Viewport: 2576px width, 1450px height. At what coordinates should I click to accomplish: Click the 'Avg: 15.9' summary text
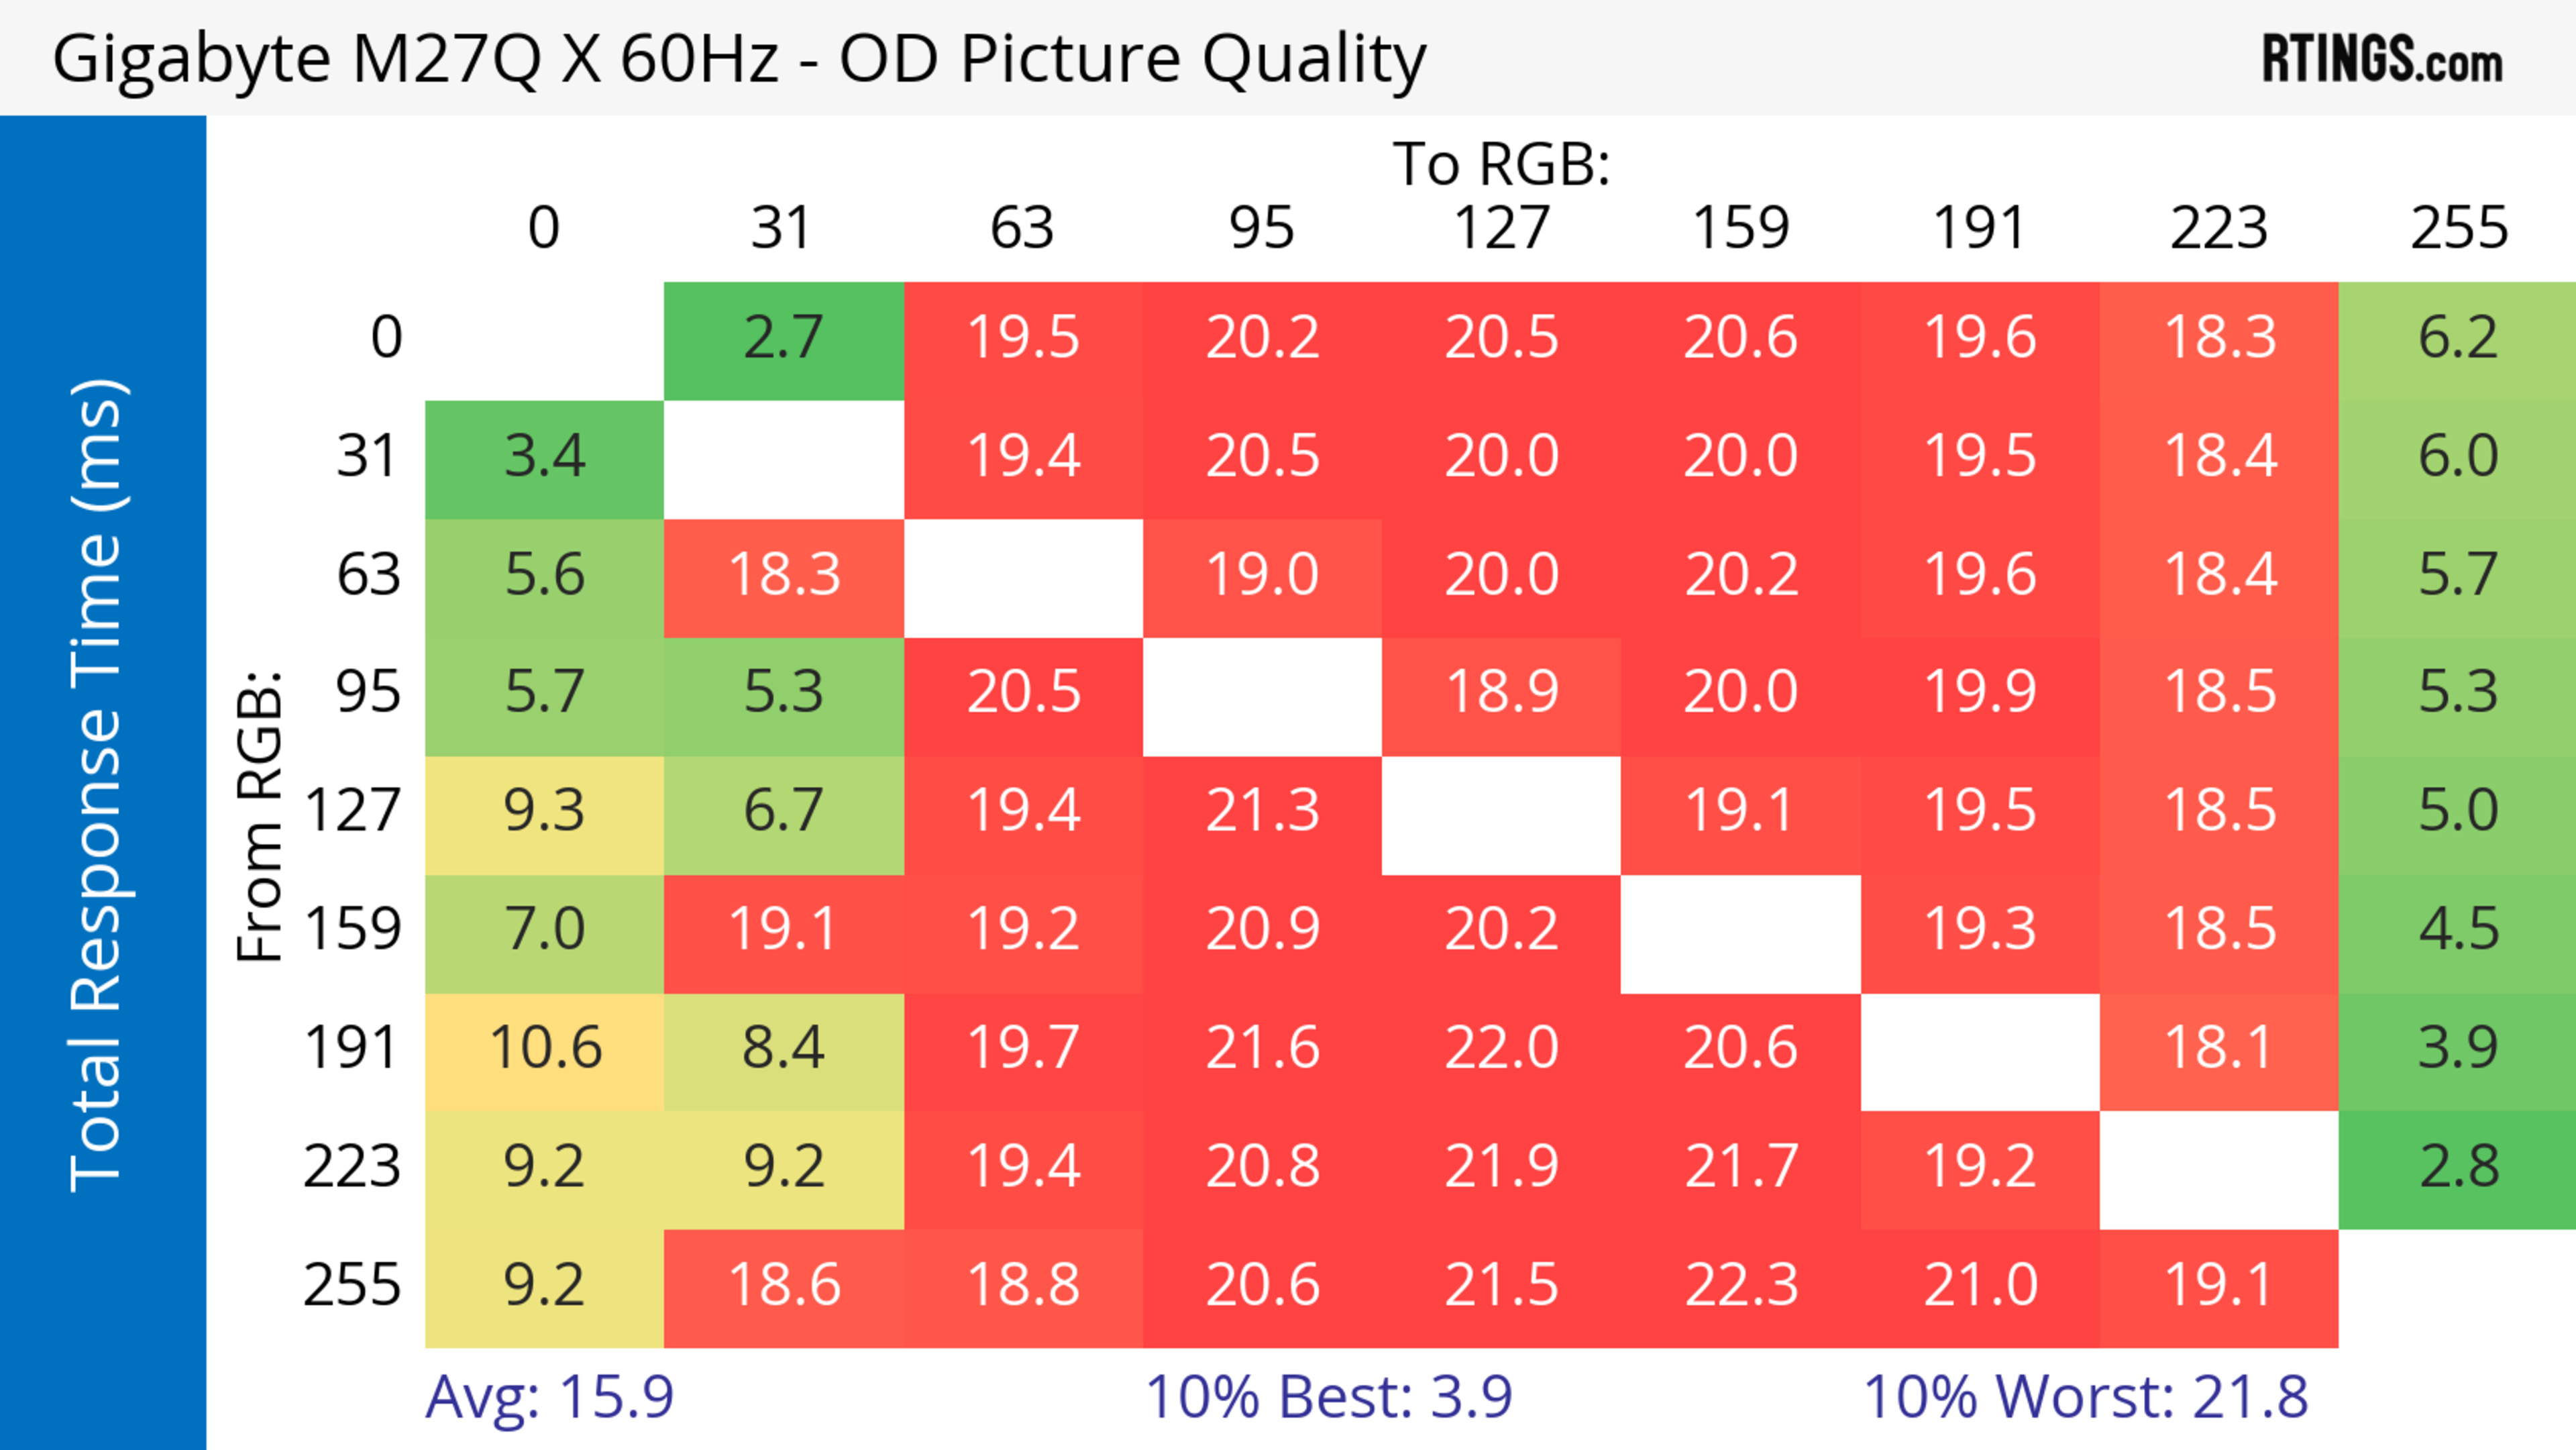pos(549,1397)
